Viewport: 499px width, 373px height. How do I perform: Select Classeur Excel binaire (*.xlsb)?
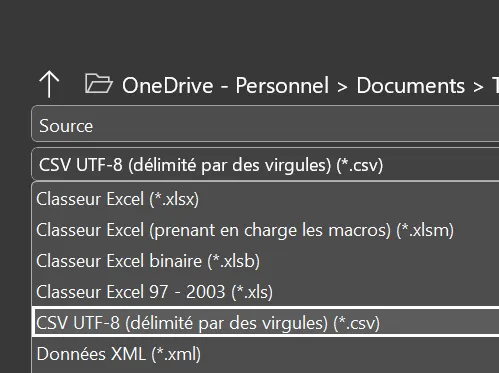point(266,261)
